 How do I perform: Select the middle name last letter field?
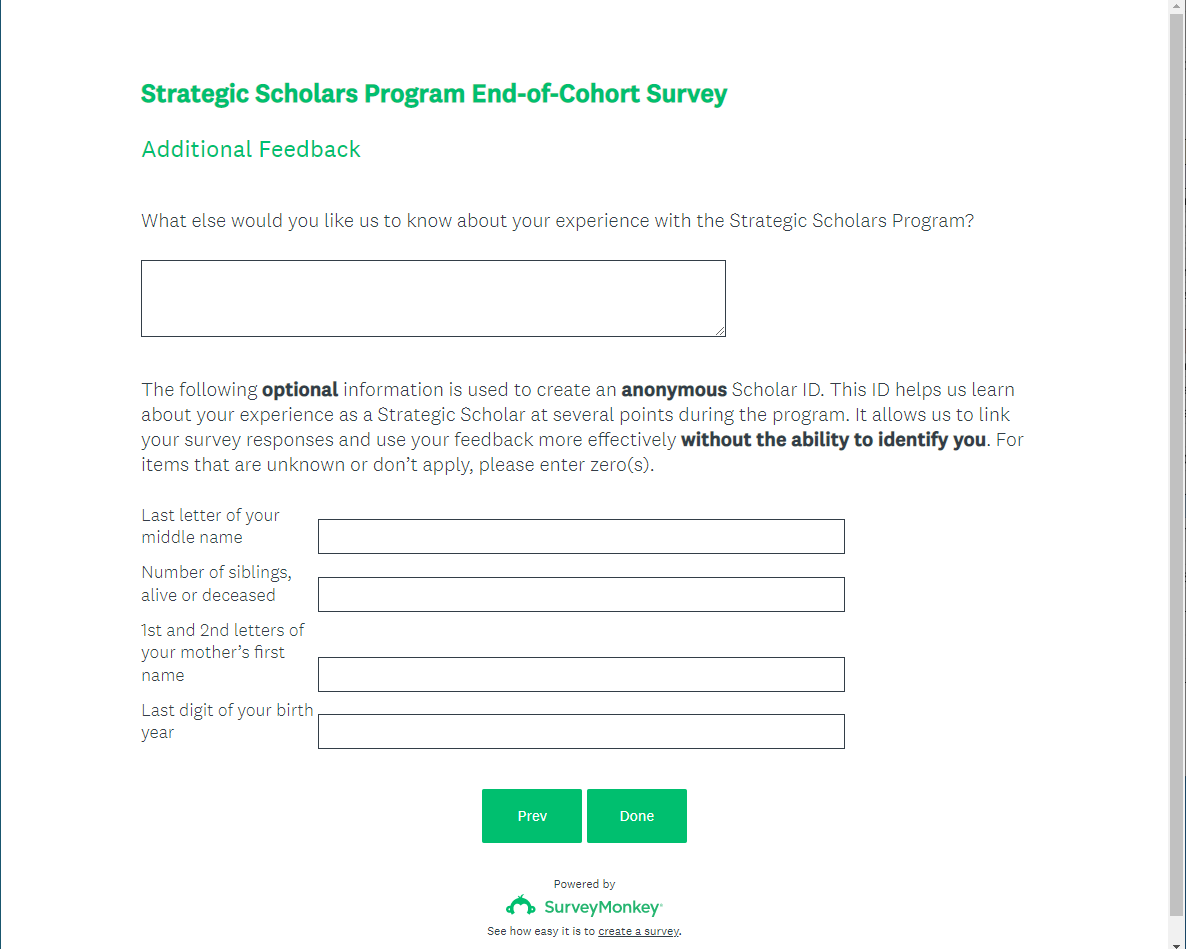[581, 536]
